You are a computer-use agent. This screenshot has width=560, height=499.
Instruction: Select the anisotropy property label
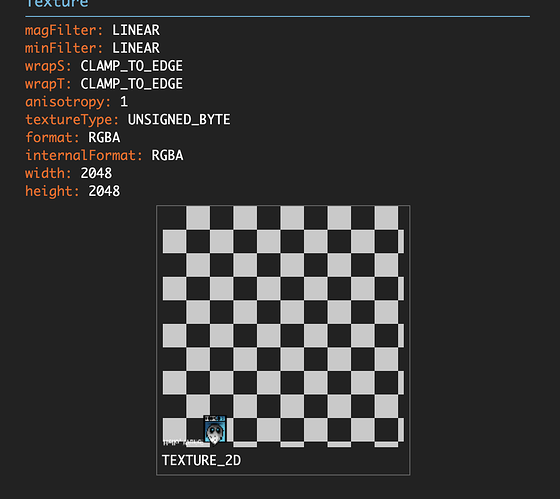pyautogui.click(x=68, y=102)
